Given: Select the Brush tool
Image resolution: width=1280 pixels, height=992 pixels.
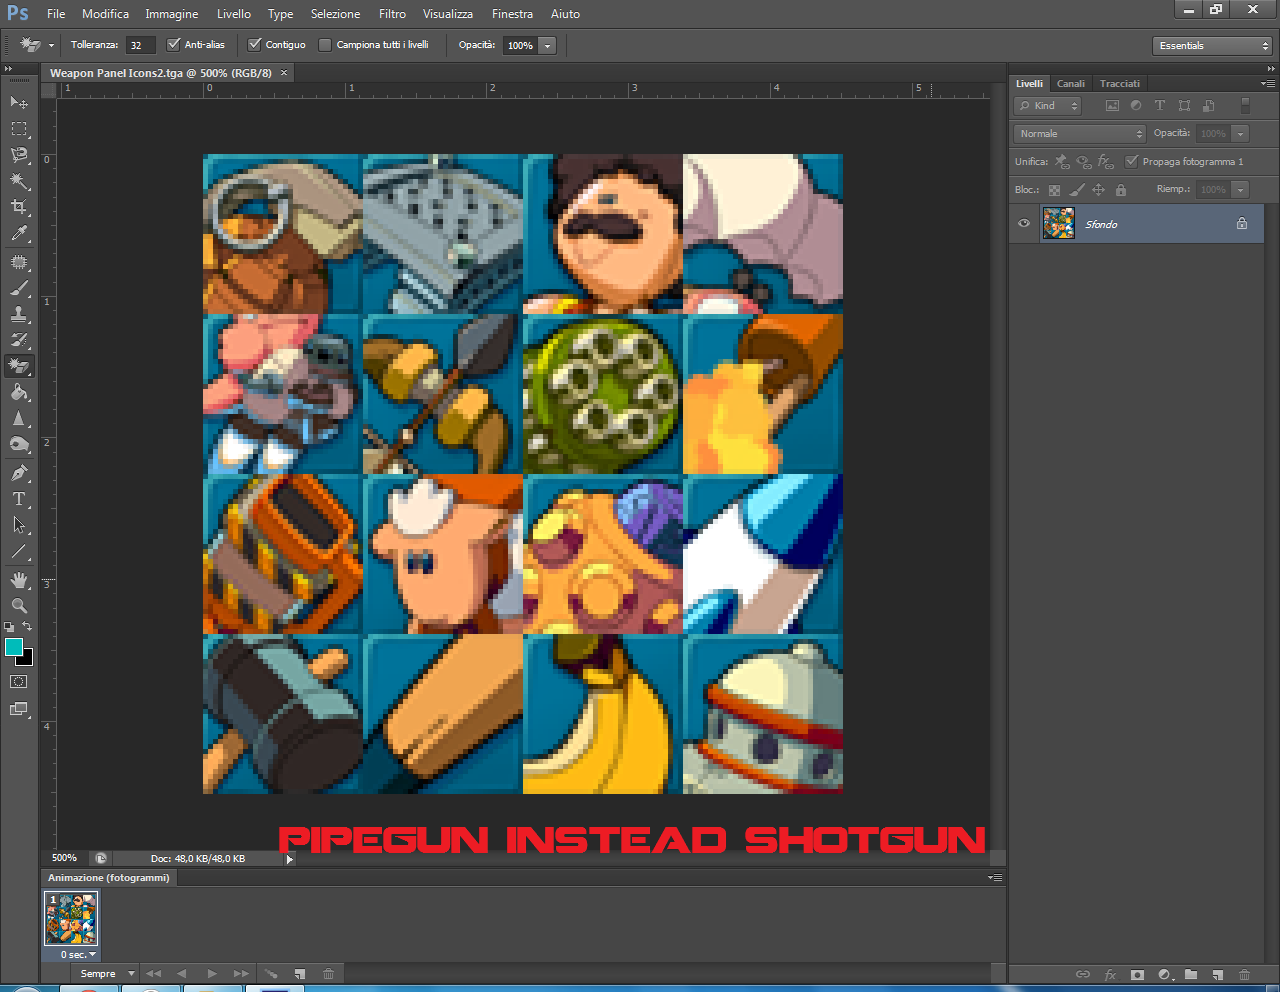Looking at the screenshot, I should coord(19,288).
